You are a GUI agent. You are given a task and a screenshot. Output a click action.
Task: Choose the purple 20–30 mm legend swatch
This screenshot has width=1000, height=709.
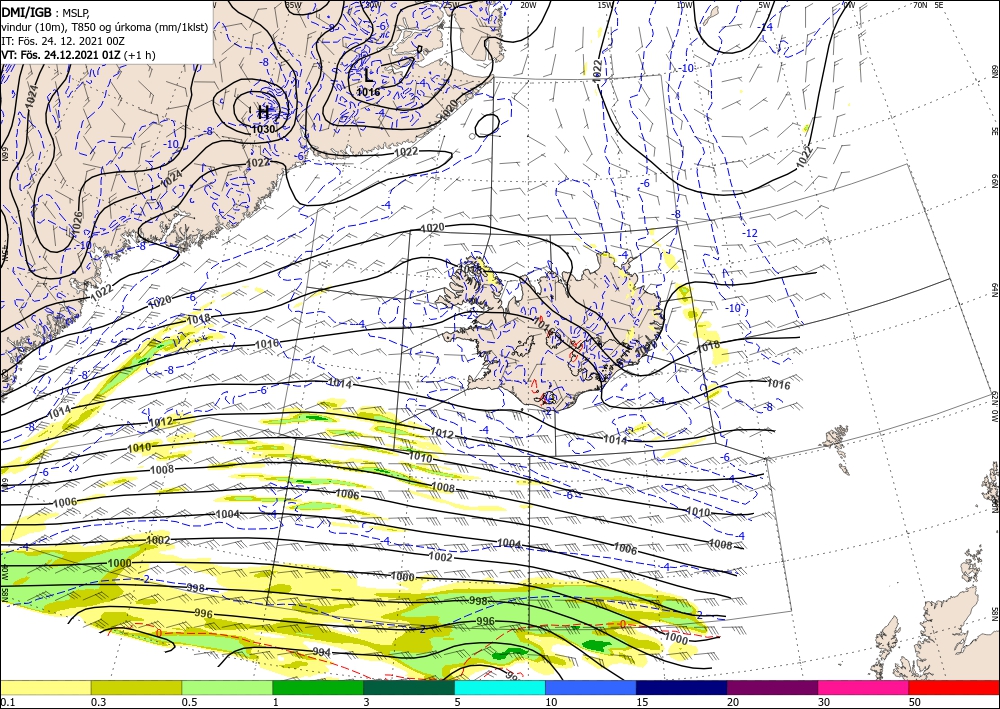pyautogui.click(x=772, y=687)
